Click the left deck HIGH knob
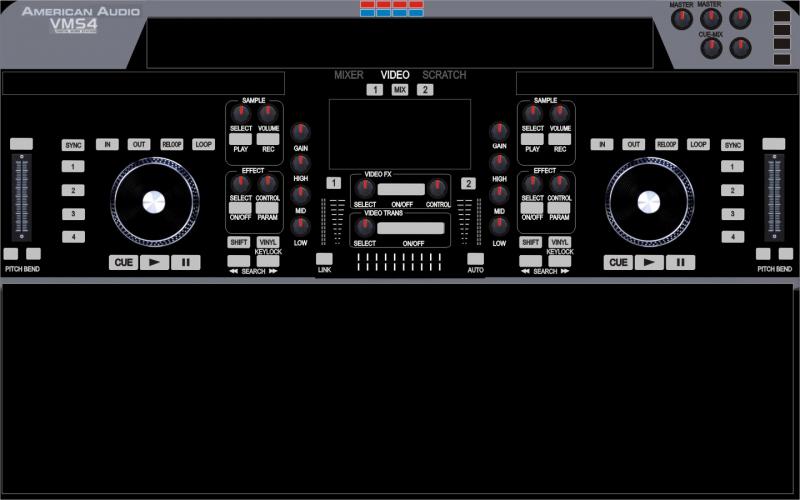 click(301, 164)
